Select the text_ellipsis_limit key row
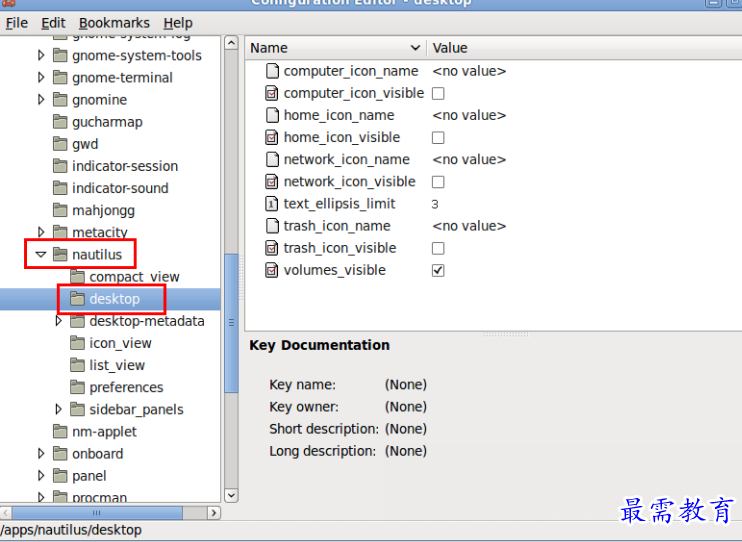Image resolution: width=742 pixels, height=542 pixels. (494, 204)
